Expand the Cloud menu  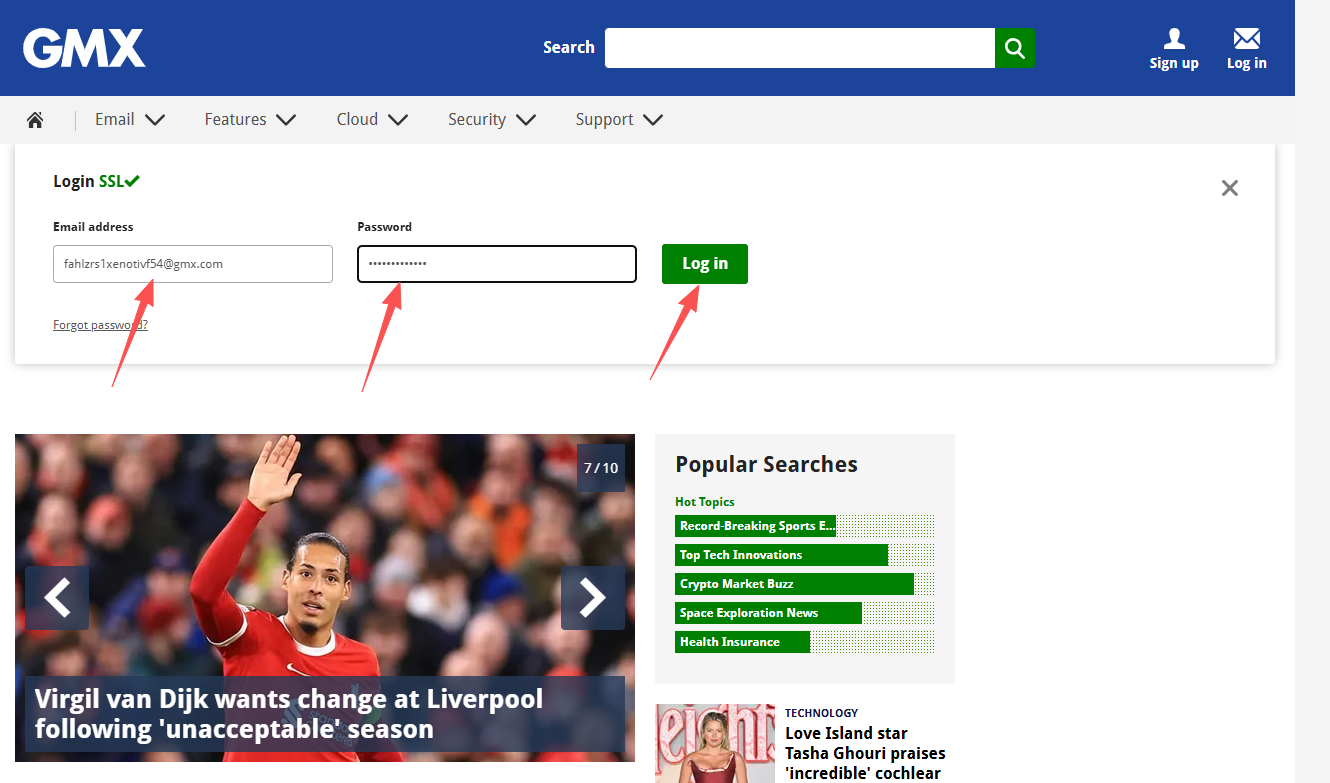click(x=372, y=120)
